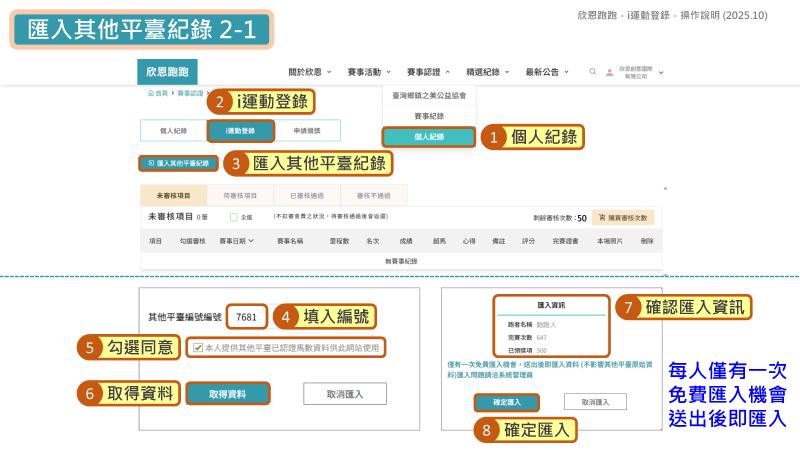800x450 pixels.
Task: Click the 取得資料 button
Action: pyautogui.click(x=227, y=394)
